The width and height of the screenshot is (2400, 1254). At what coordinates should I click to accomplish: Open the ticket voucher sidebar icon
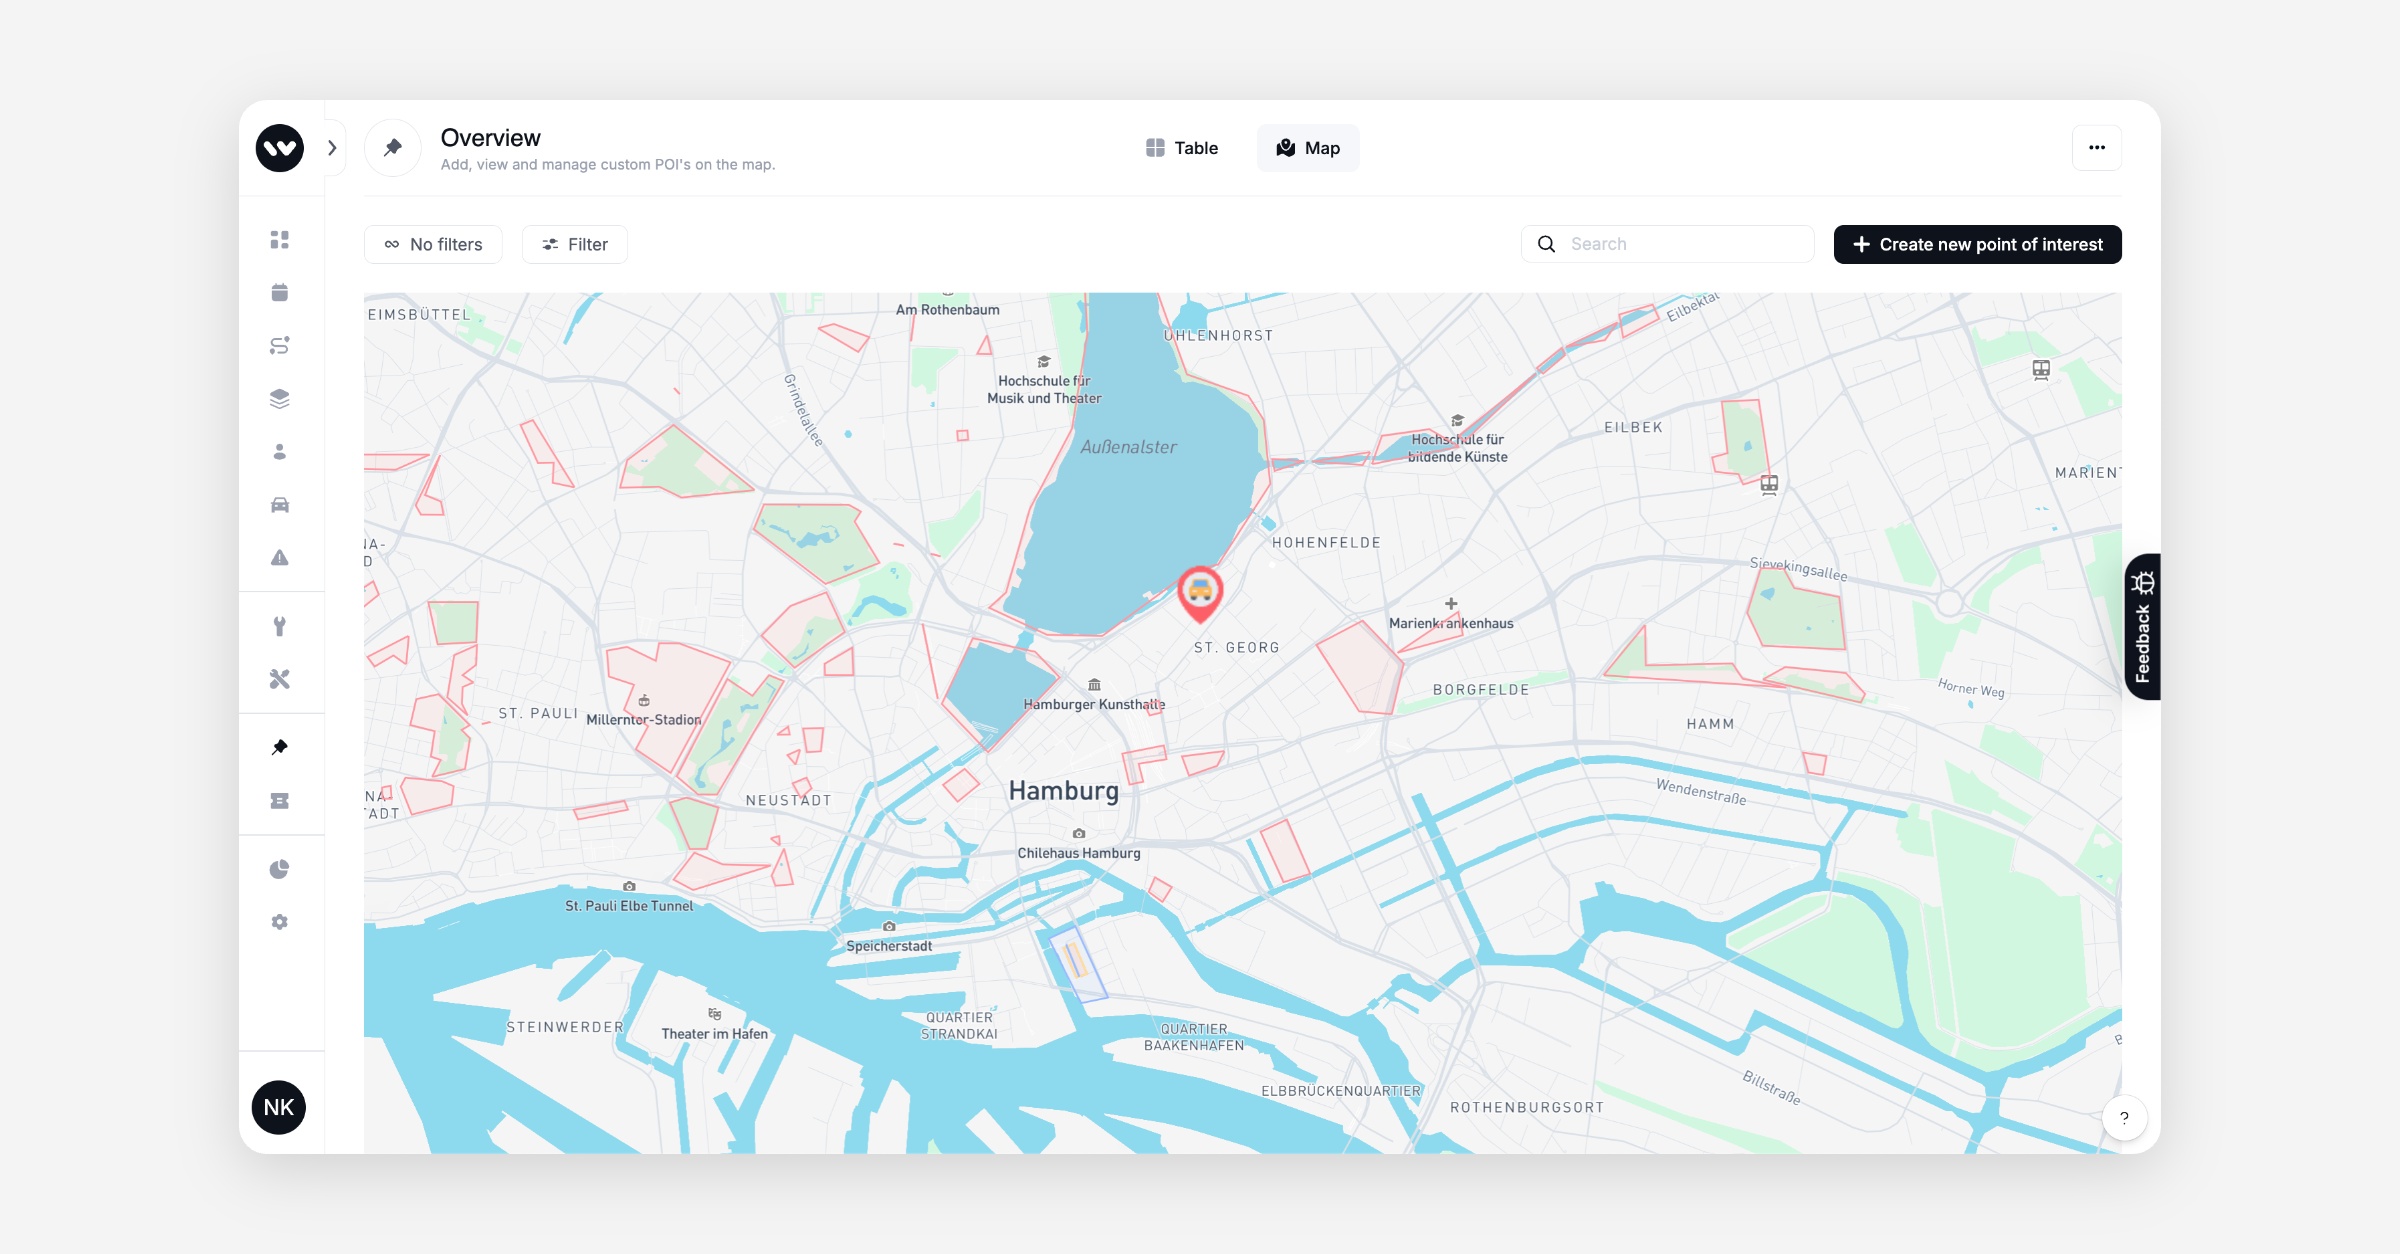click(x=280, y=801)
